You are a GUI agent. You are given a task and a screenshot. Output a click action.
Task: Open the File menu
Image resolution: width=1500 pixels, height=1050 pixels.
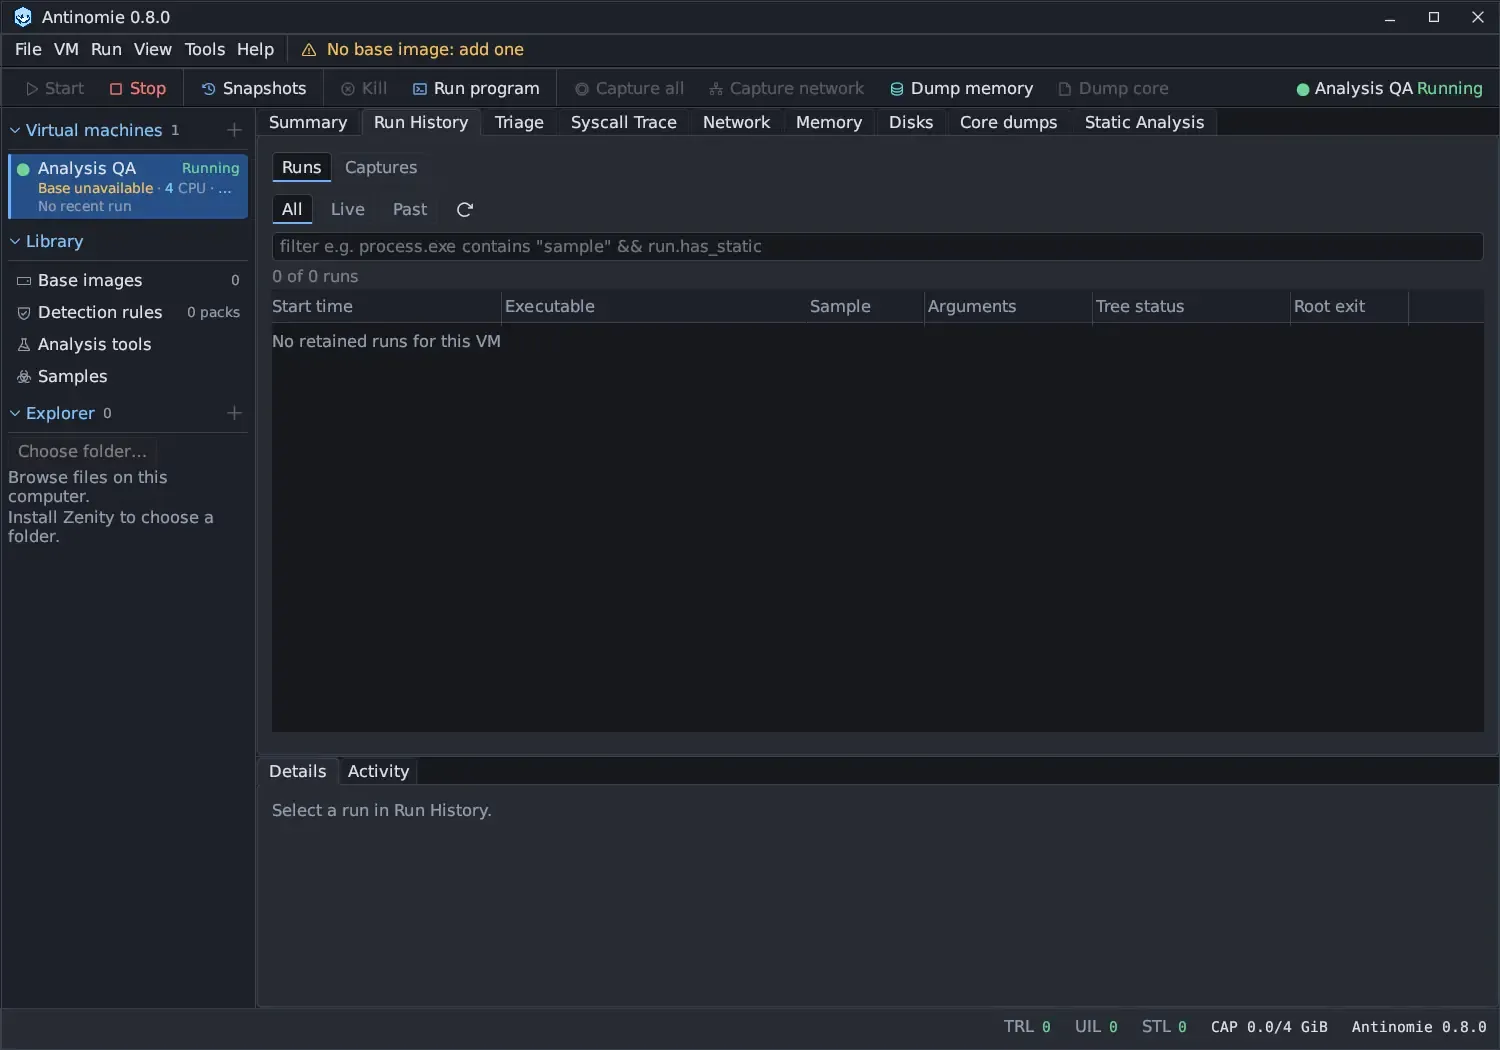[x=28, y=50]
